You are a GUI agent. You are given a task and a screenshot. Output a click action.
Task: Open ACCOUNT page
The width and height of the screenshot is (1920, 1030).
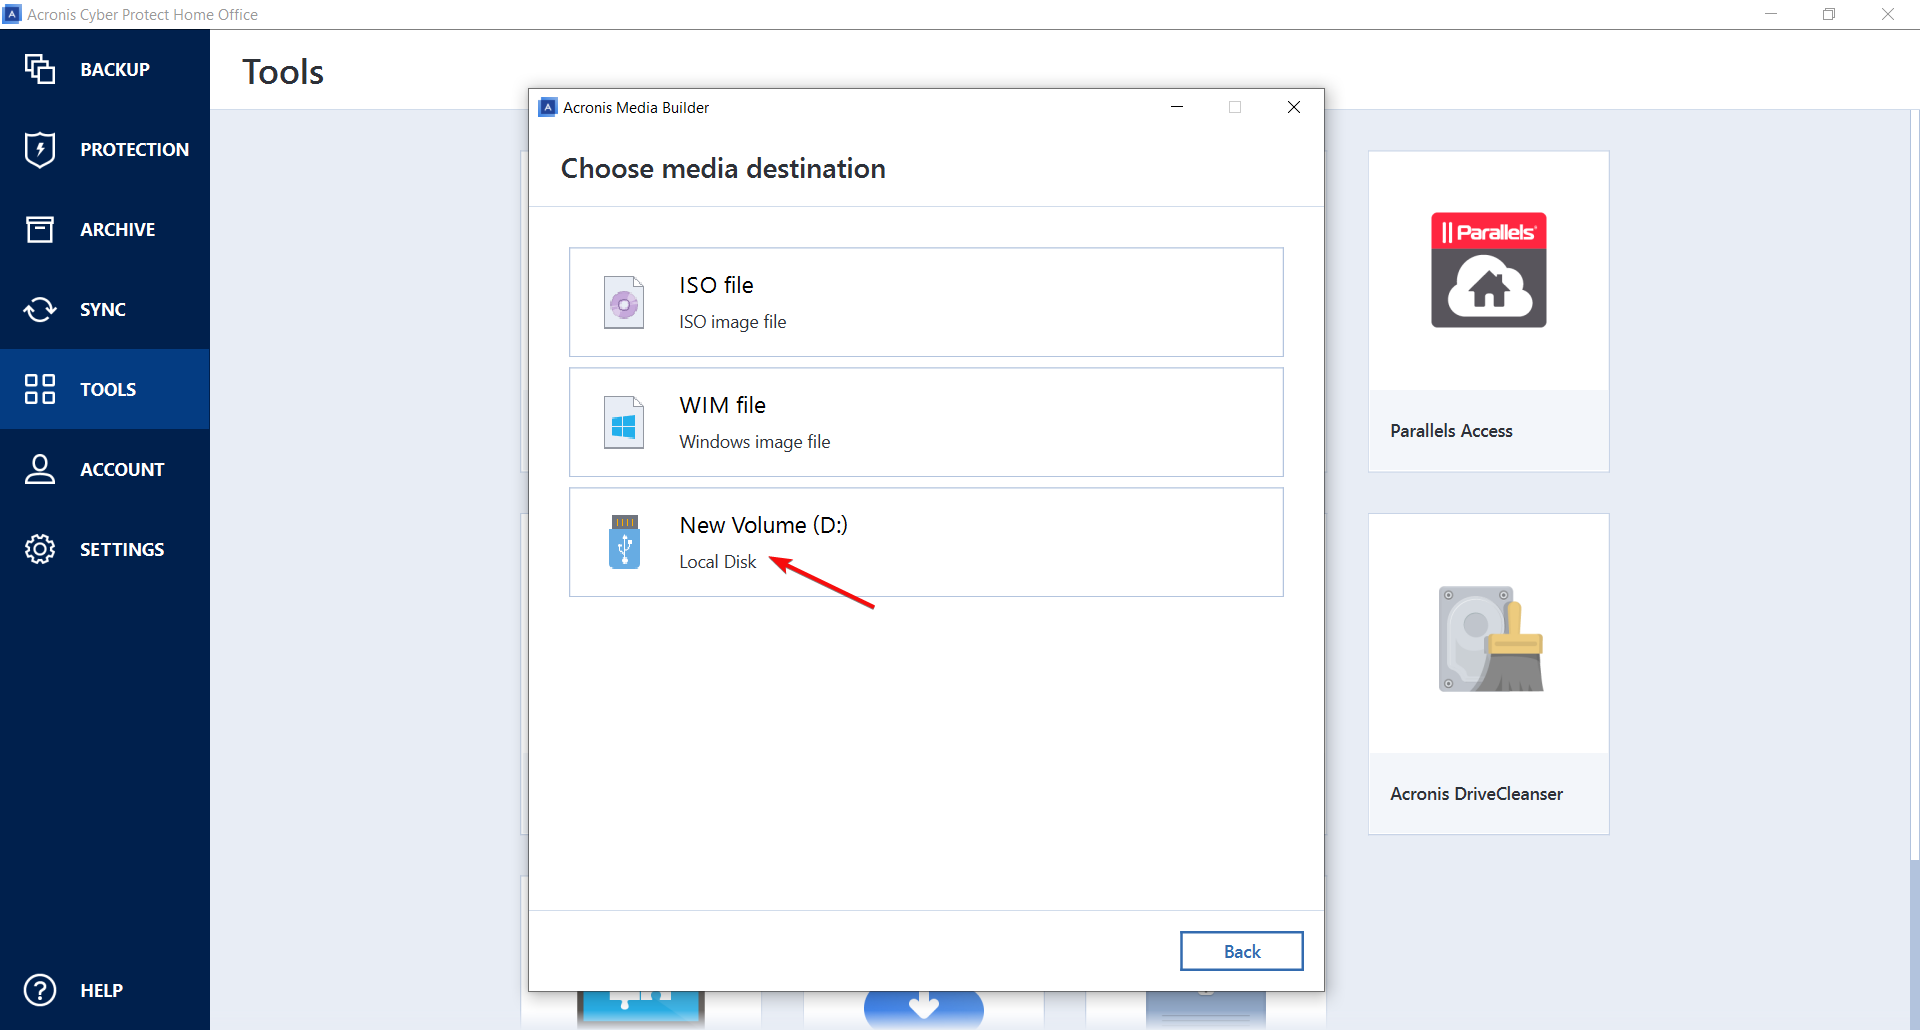(x=105, y=469)
